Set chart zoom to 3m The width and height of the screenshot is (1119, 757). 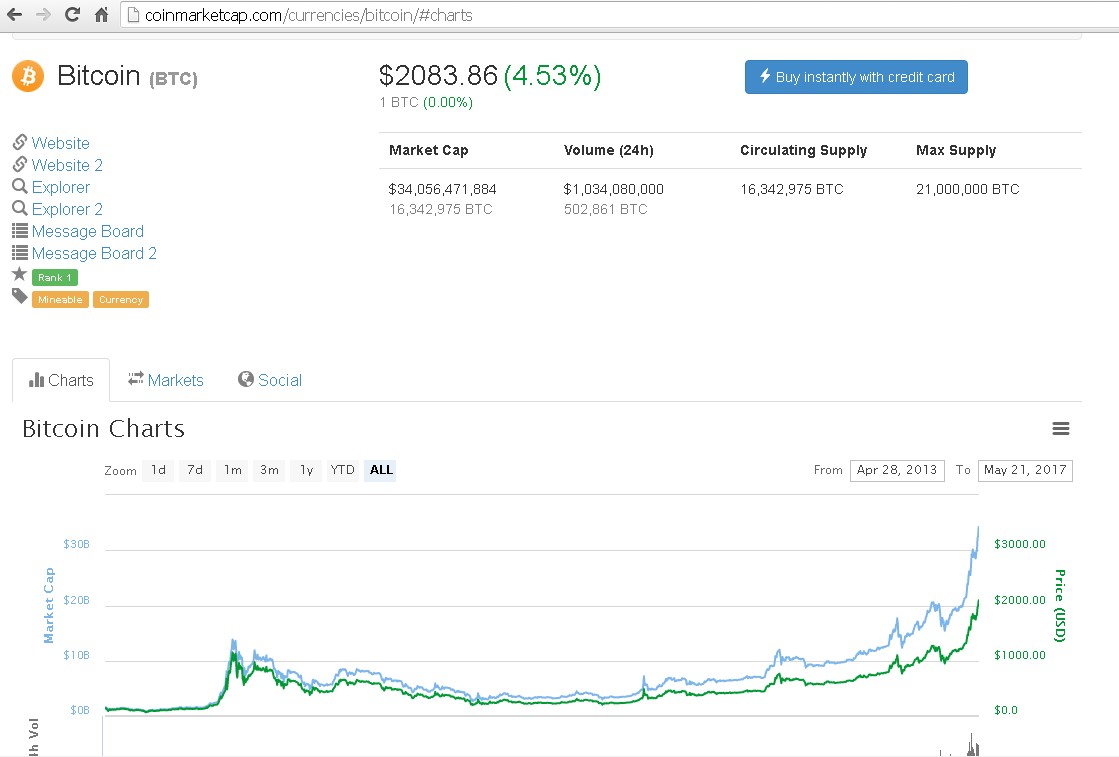(x=269, y=469)
